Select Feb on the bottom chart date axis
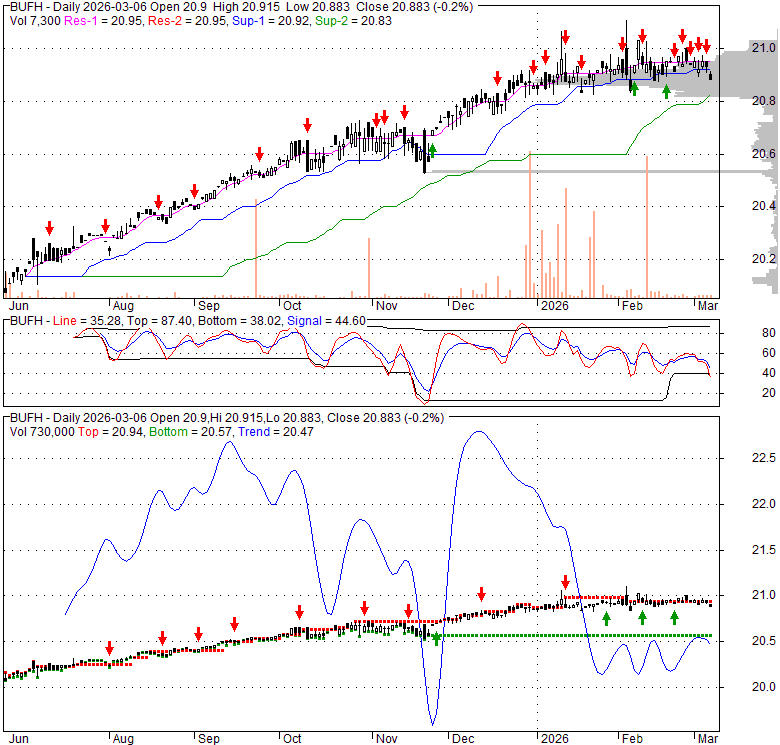 point(632,739)
